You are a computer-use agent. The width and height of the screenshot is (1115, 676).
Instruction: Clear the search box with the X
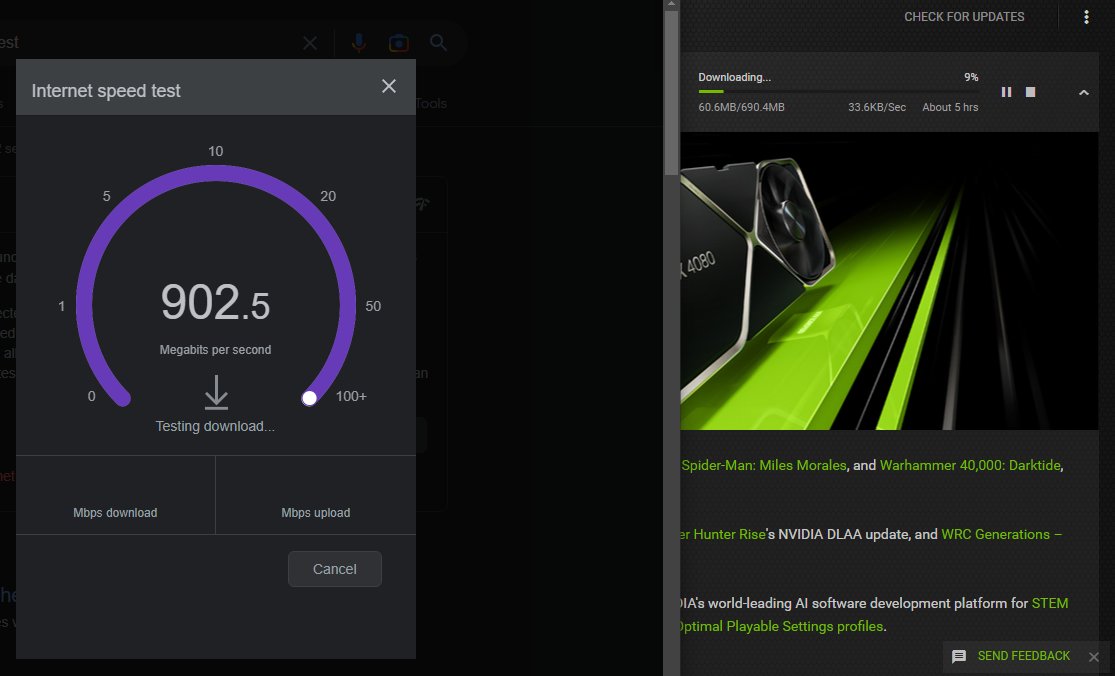[x=310, y=43]
